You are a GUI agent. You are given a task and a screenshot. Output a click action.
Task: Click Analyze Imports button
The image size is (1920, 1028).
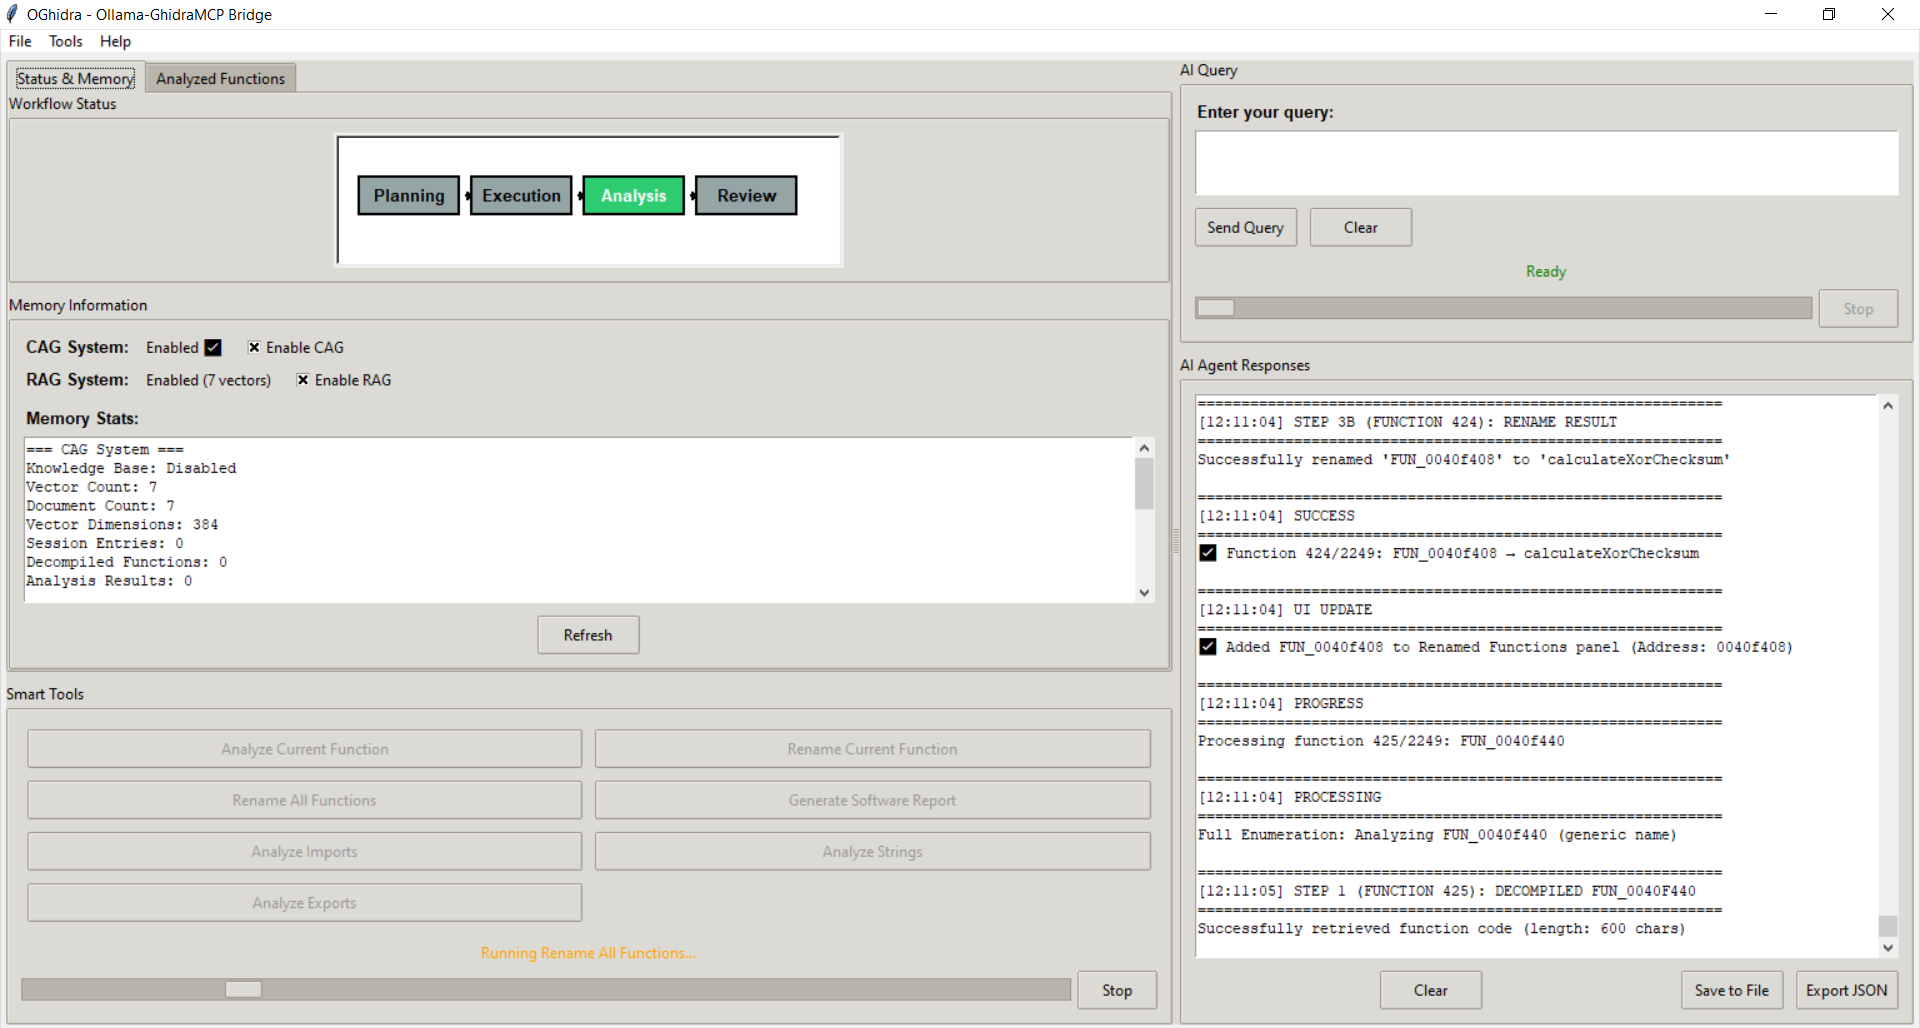[305, 851]
